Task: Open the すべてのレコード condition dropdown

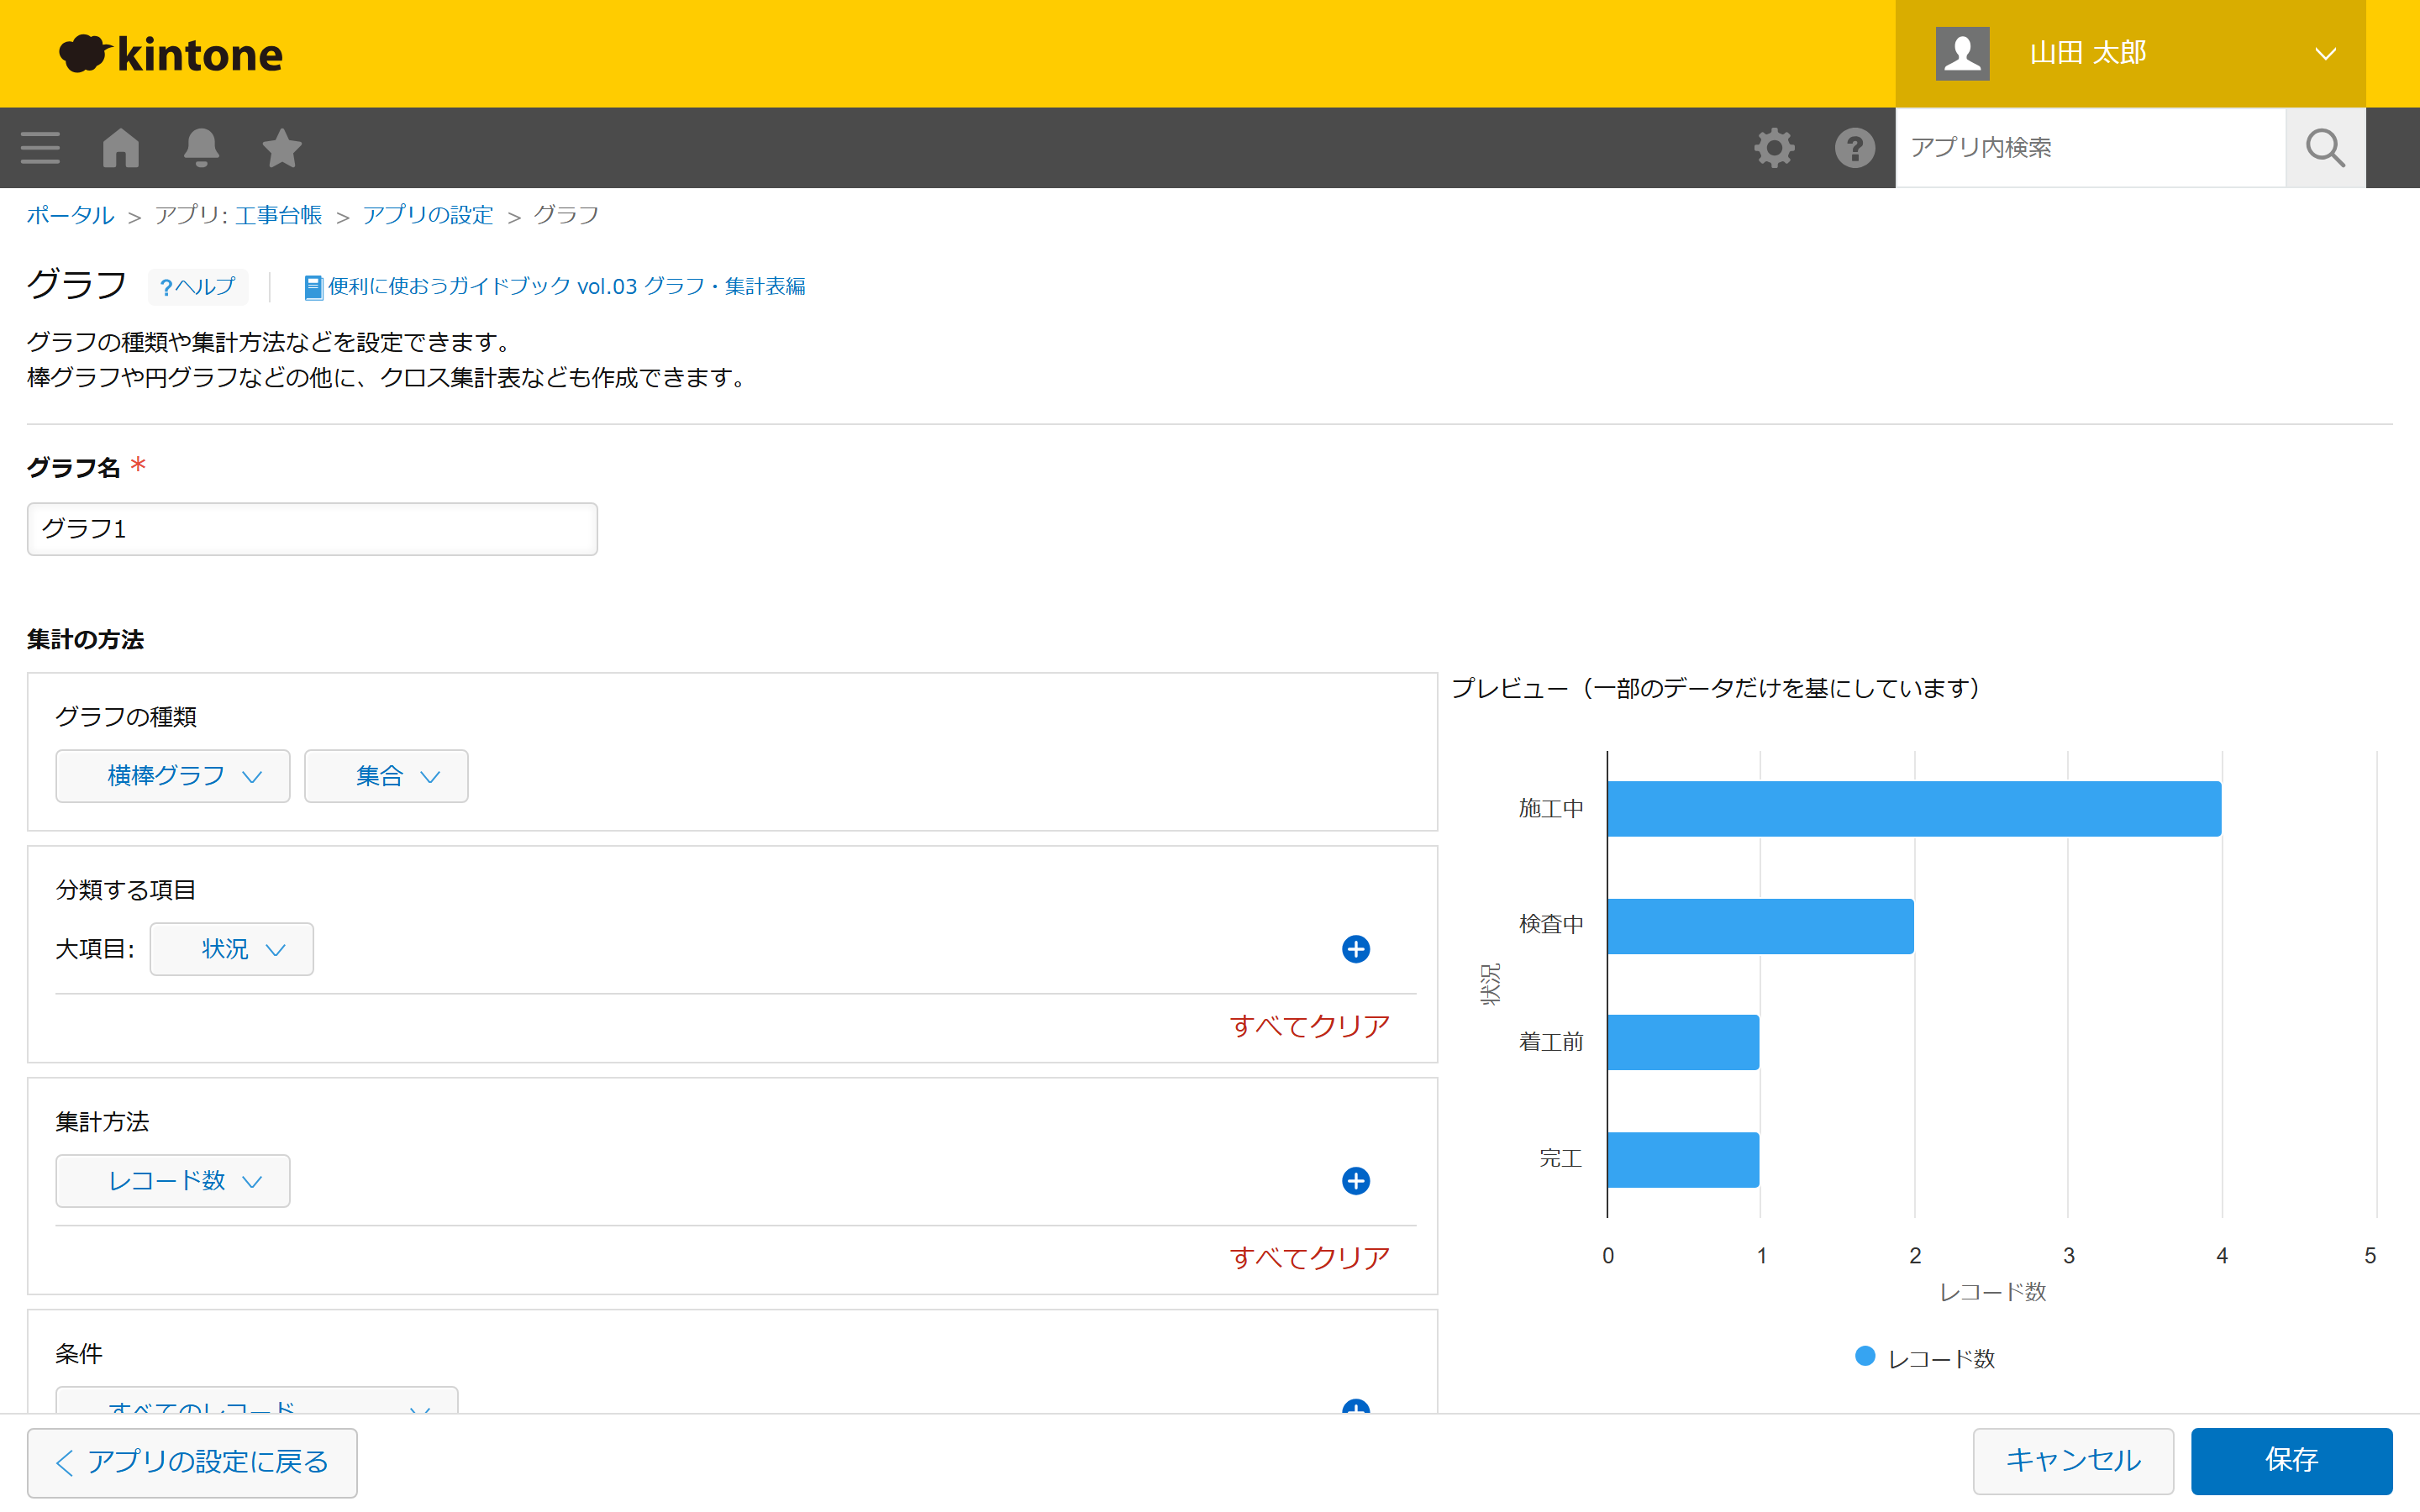Action: pyautogui.click(x=257, y=1401)
